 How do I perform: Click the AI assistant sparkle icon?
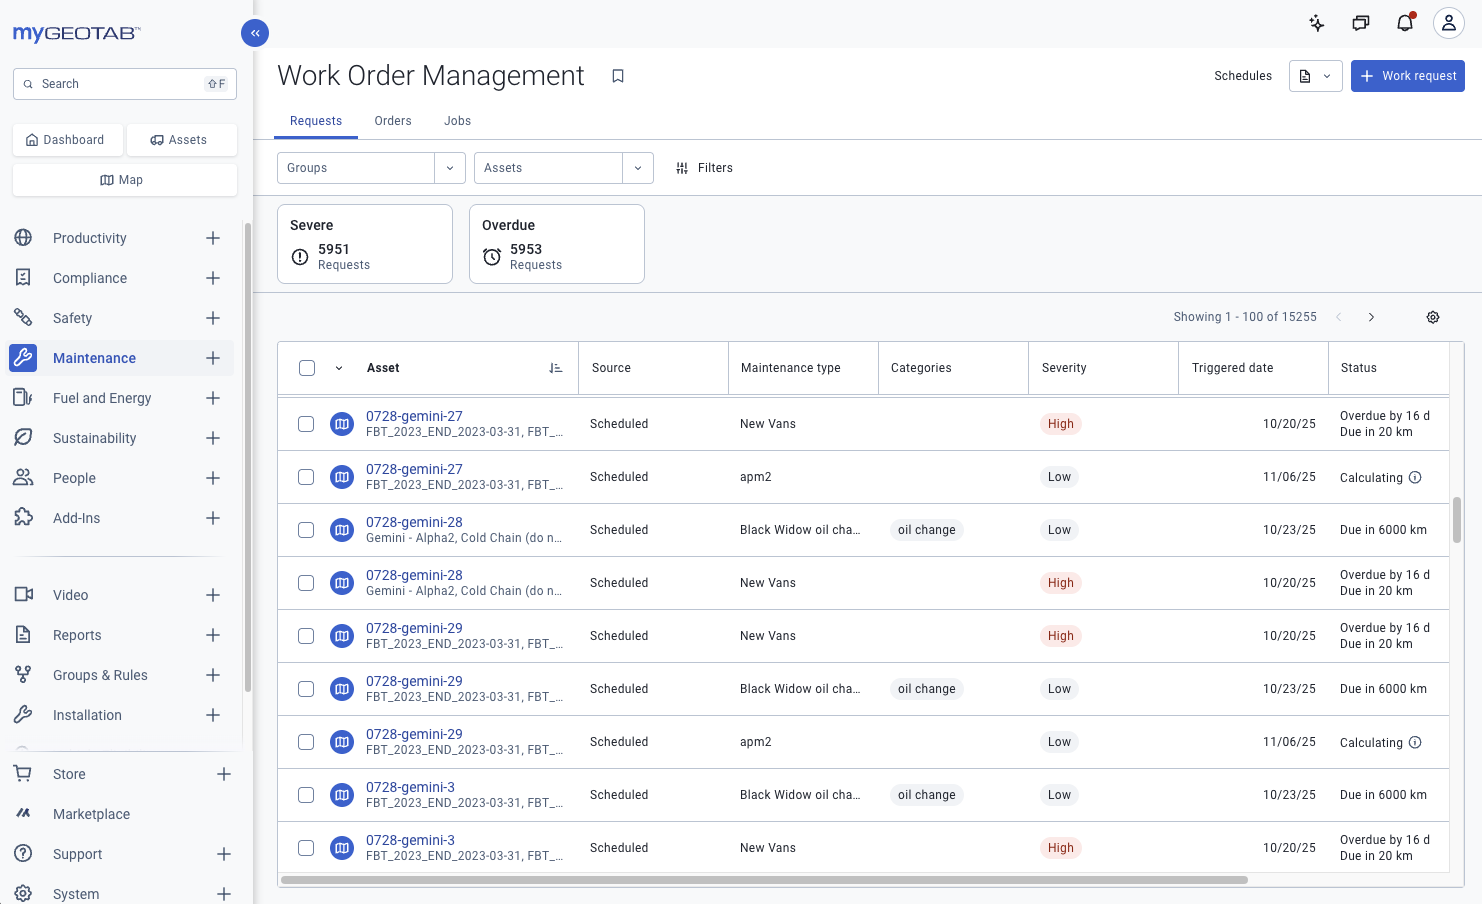pos(1316,22)
